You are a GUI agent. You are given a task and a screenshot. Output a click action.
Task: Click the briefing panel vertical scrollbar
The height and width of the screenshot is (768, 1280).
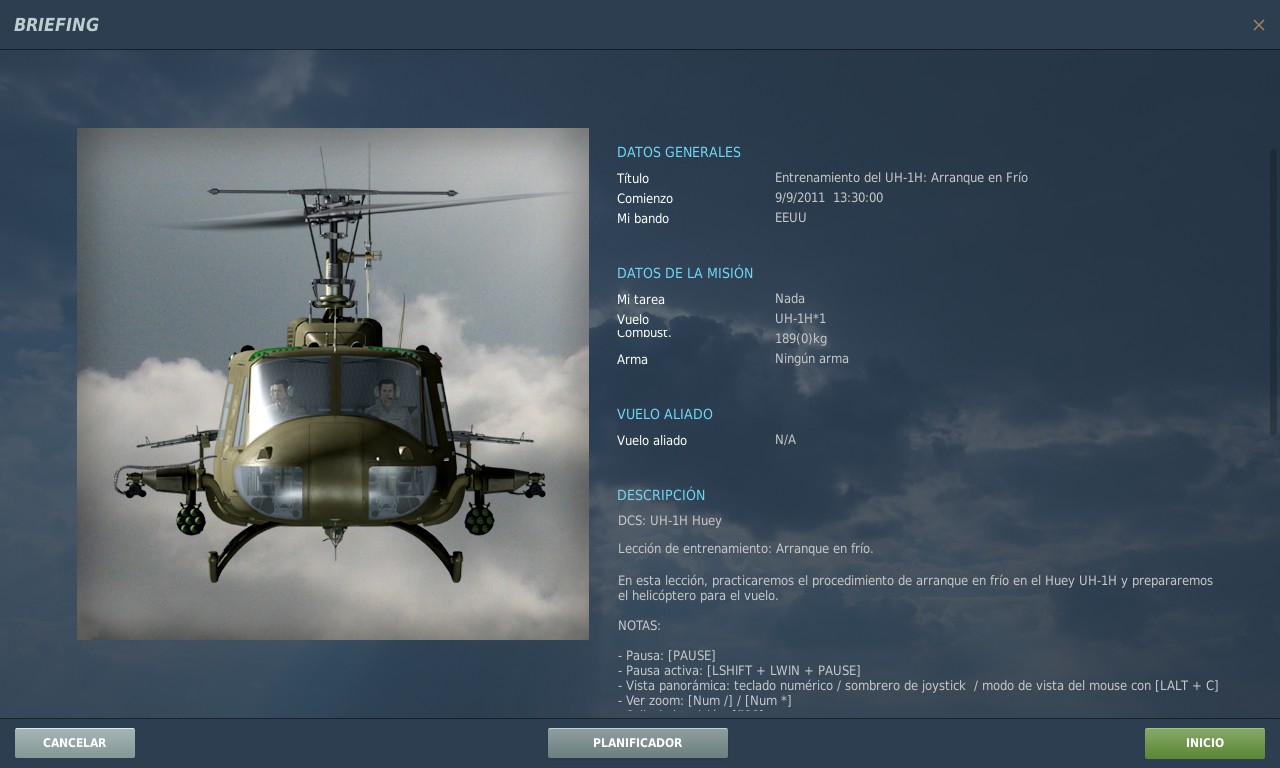[1273, 290]
